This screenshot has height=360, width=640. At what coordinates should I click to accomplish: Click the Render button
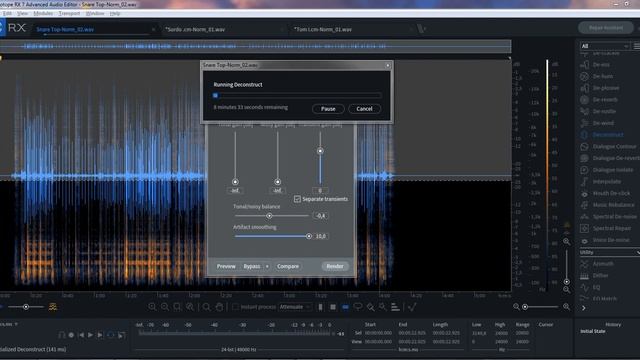coord(335,267)
